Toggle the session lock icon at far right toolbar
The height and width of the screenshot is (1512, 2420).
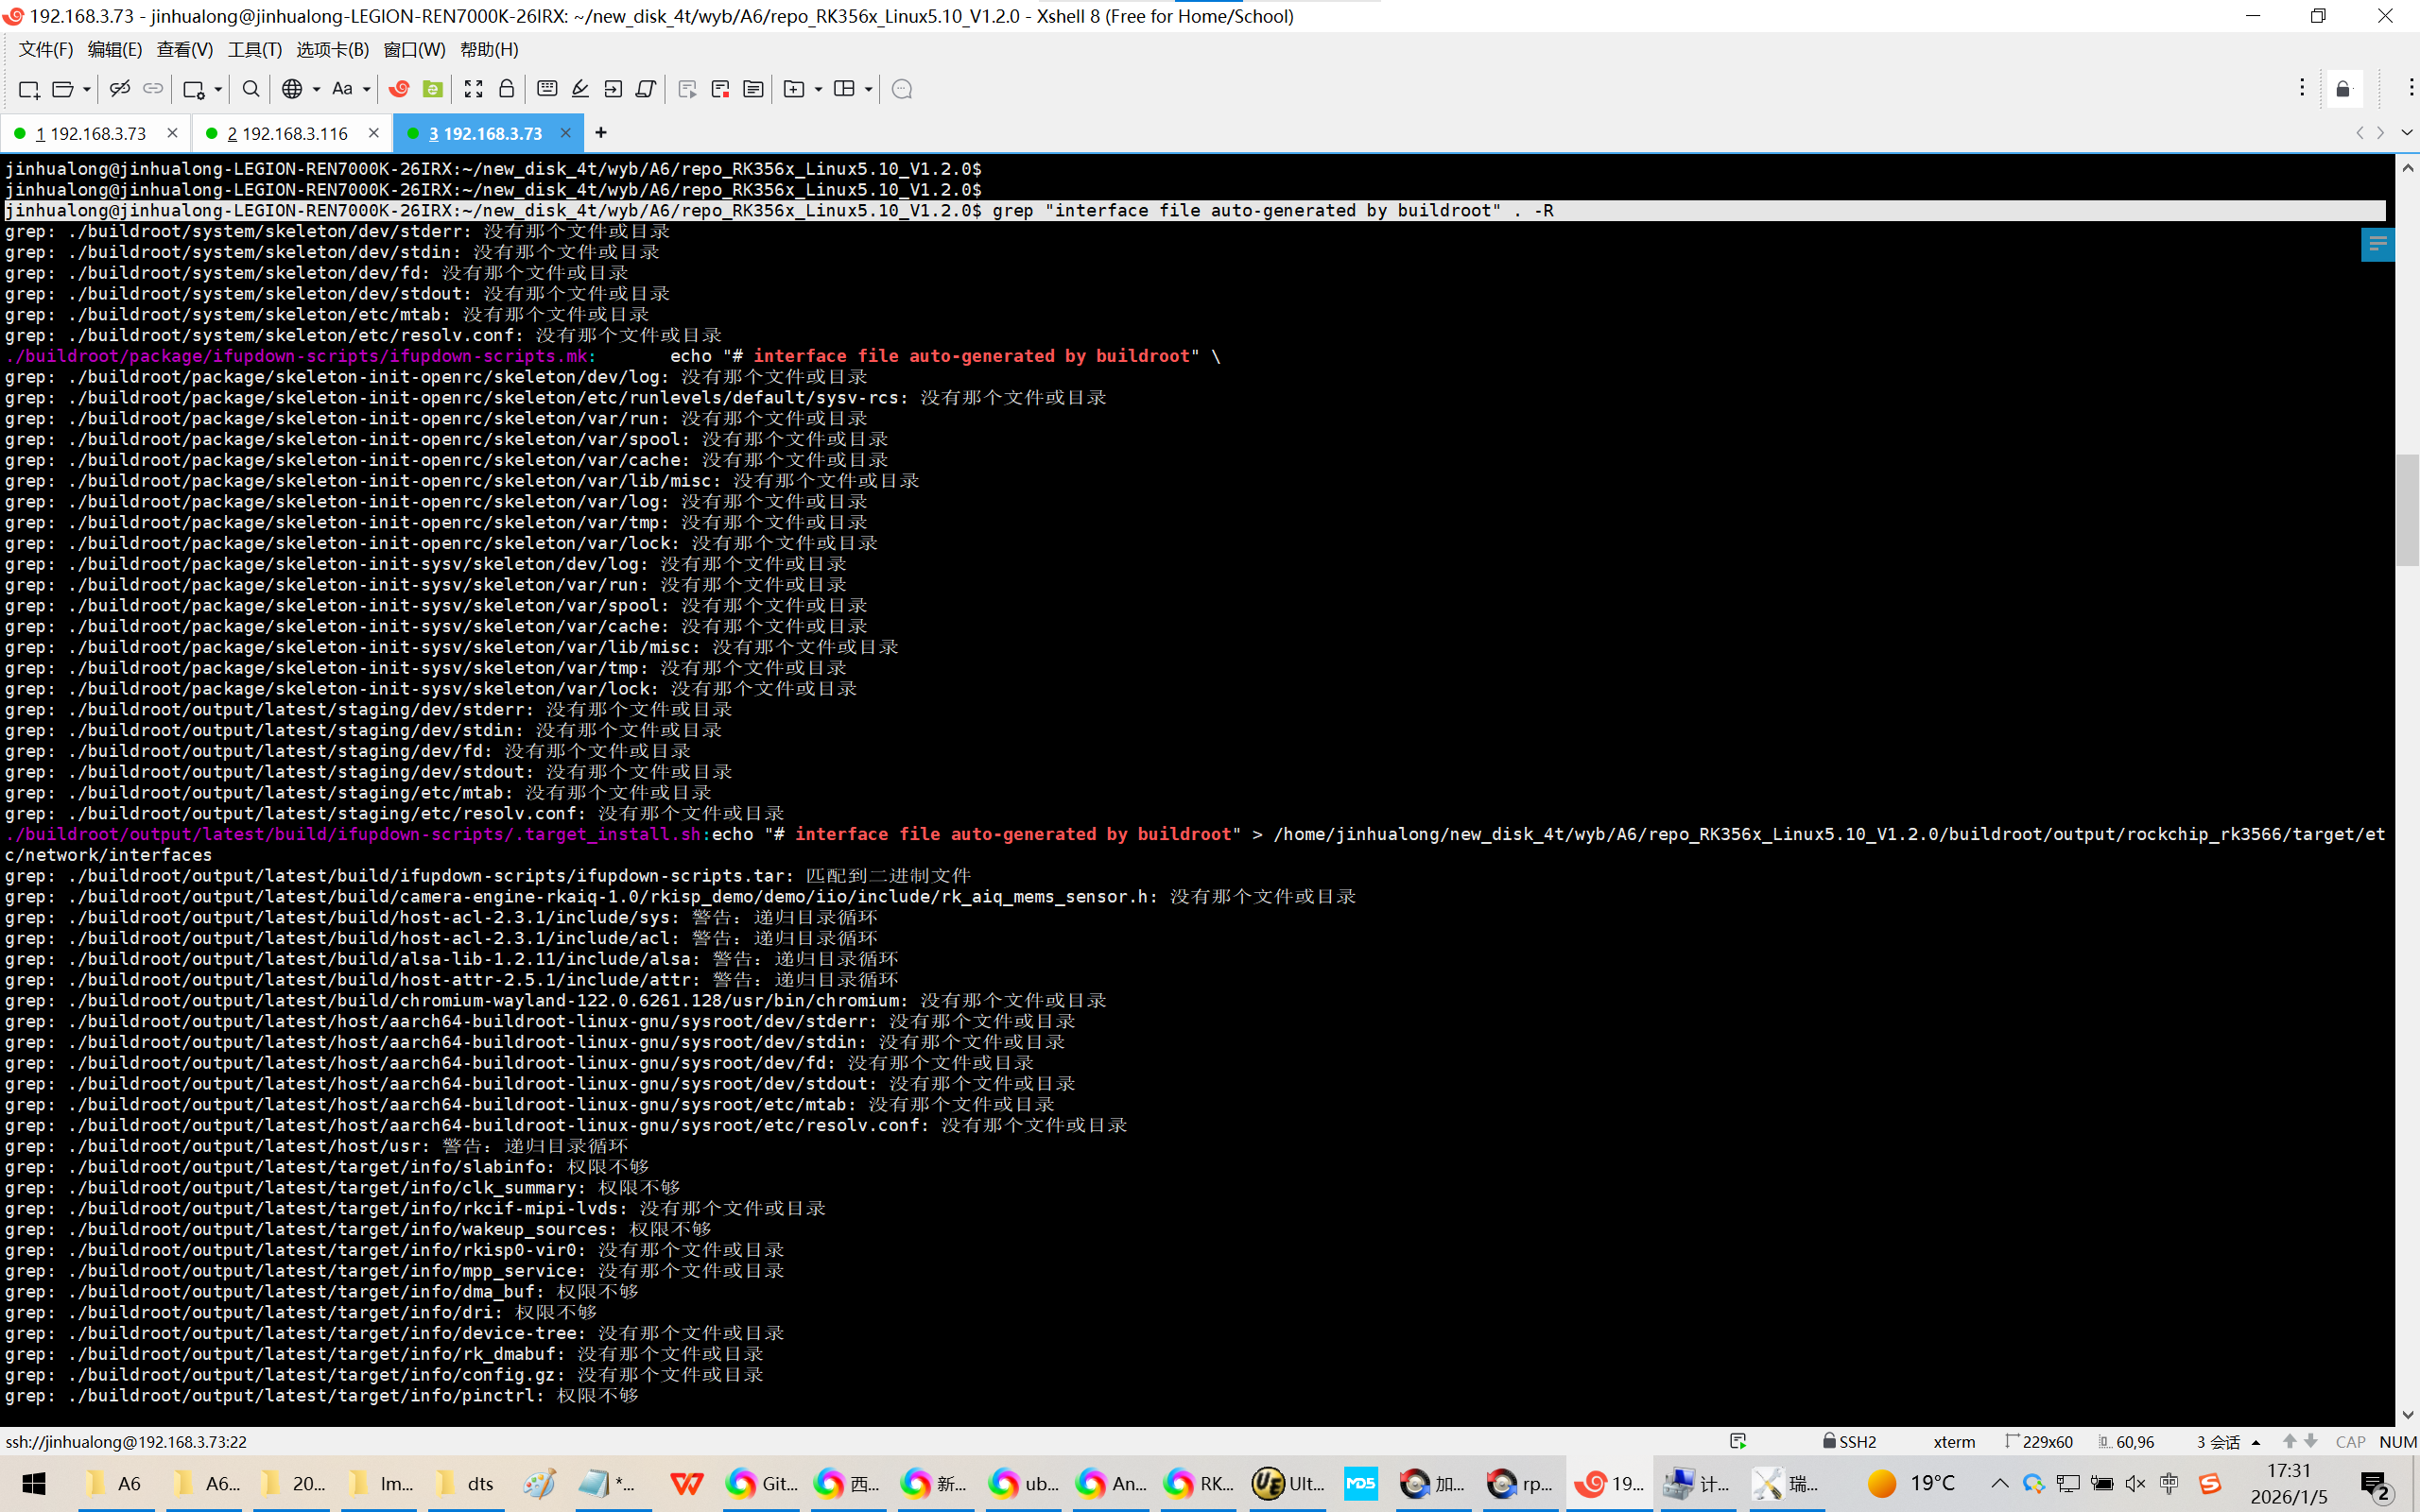point(2343,89)
